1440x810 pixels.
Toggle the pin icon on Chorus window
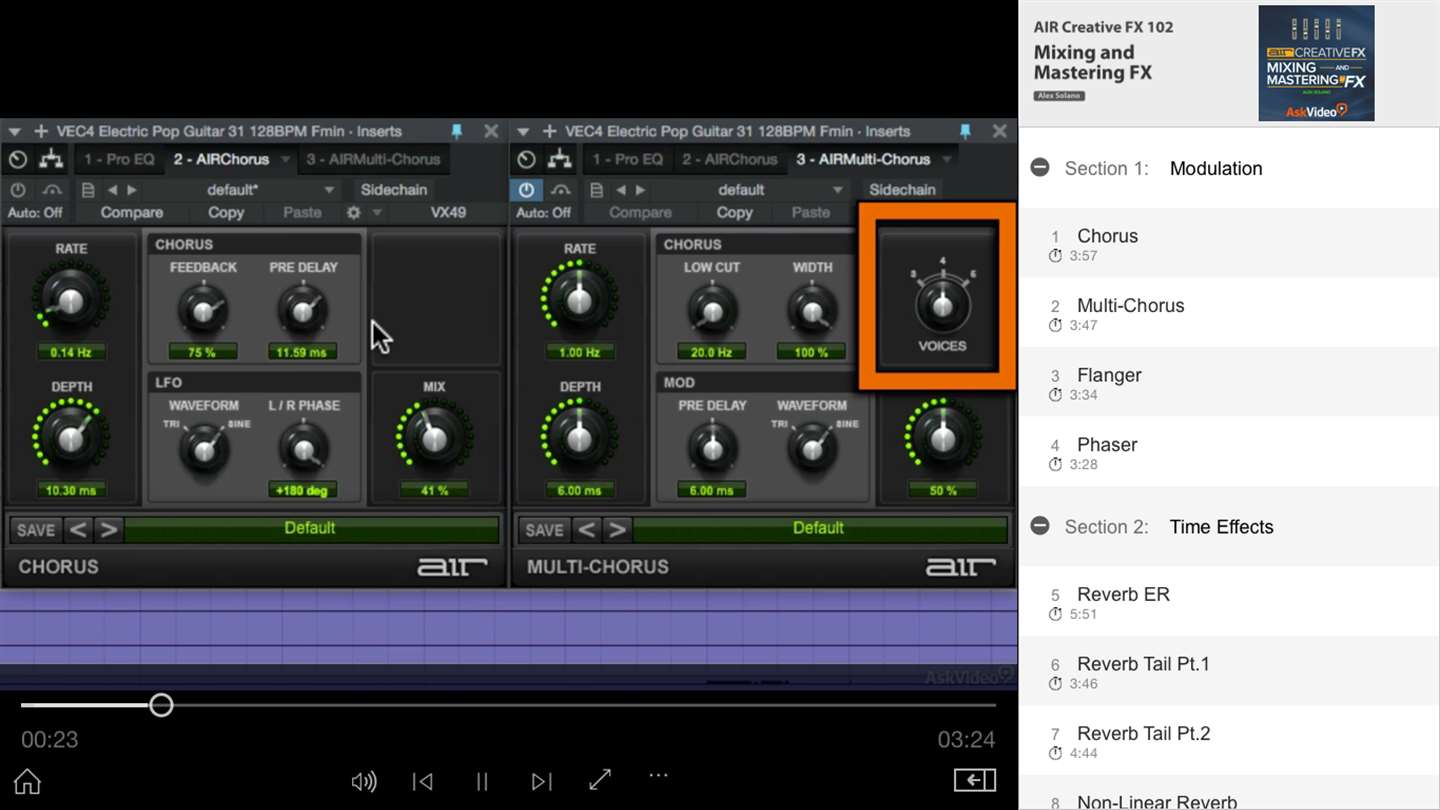pyautogui.click(x=457, y=131)
